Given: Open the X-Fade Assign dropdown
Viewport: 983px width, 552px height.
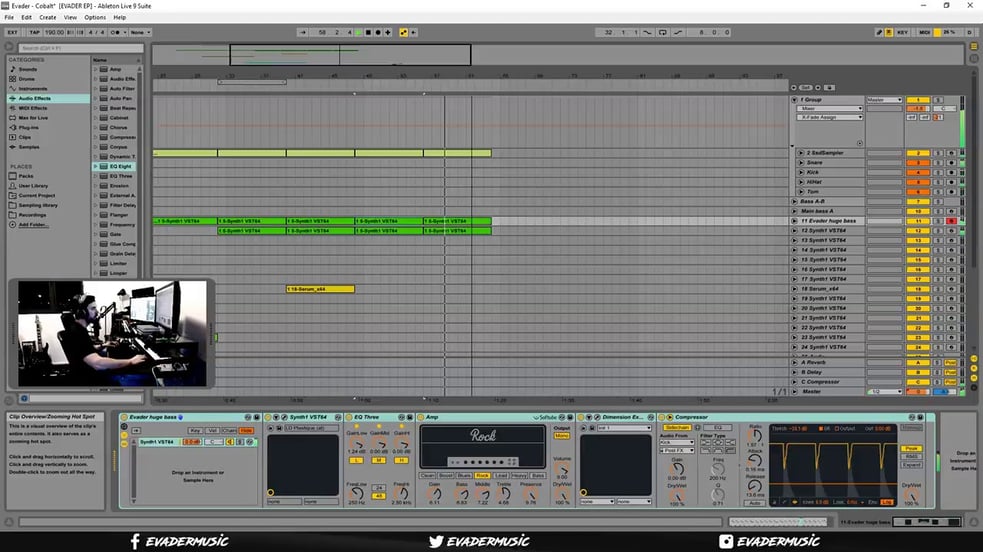Looking at the screenshot, I should (x=830, y=117).
